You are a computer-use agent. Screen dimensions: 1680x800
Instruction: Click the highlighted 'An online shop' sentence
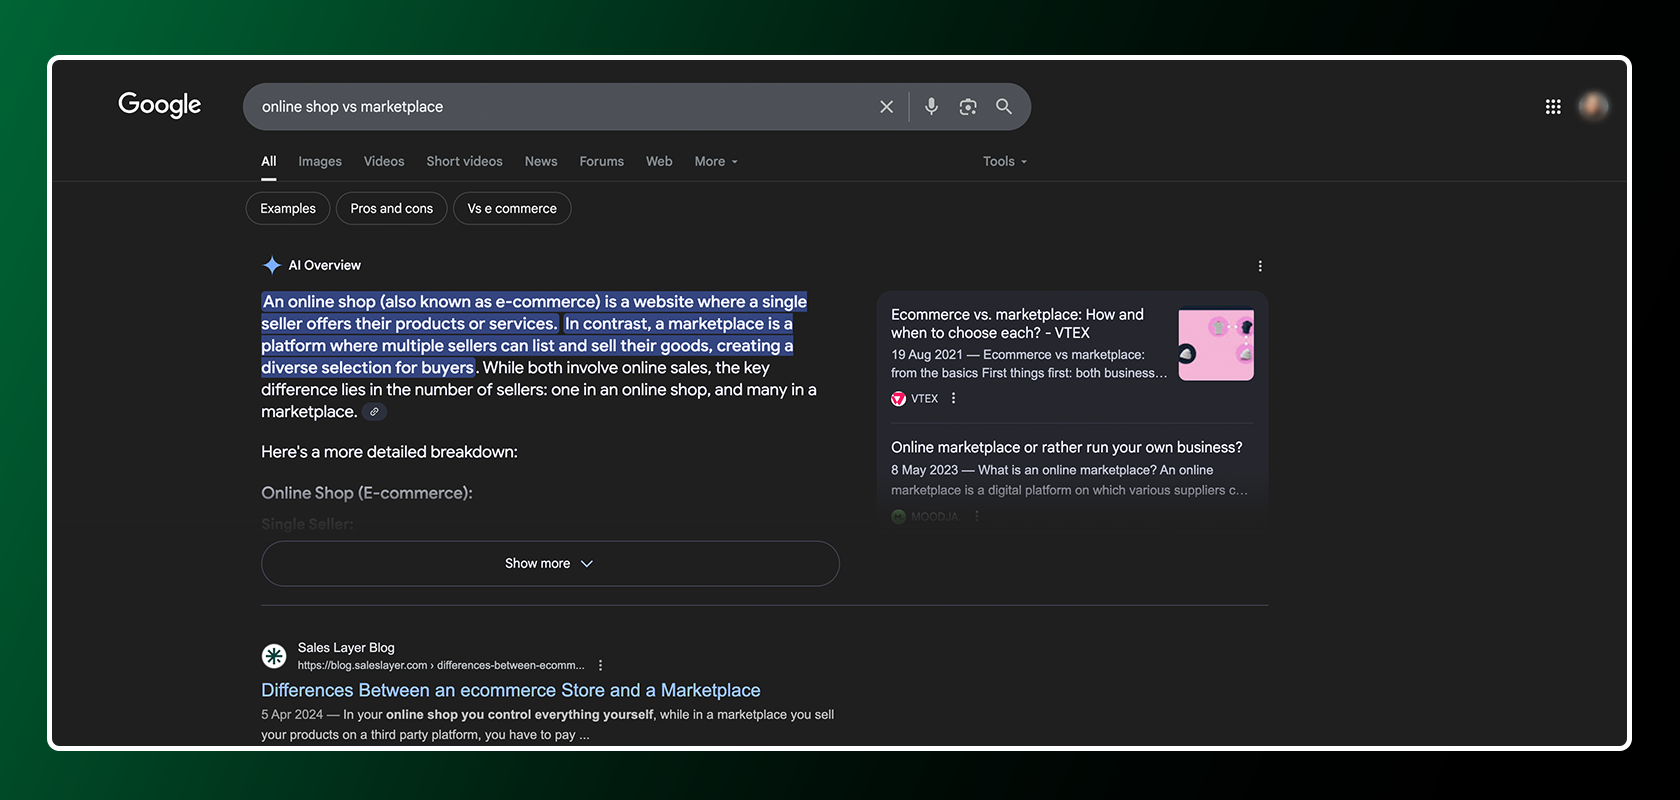tap(534, 312)
